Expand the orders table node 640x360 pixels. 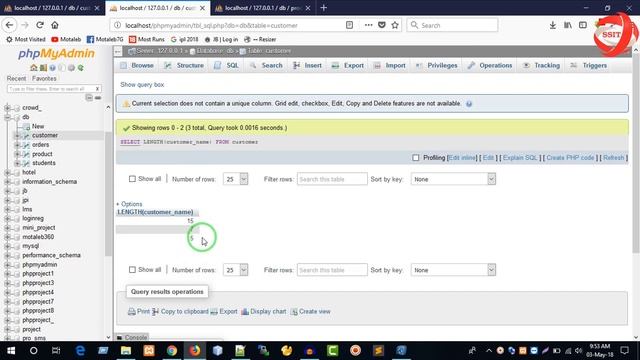tap(17, 144)
